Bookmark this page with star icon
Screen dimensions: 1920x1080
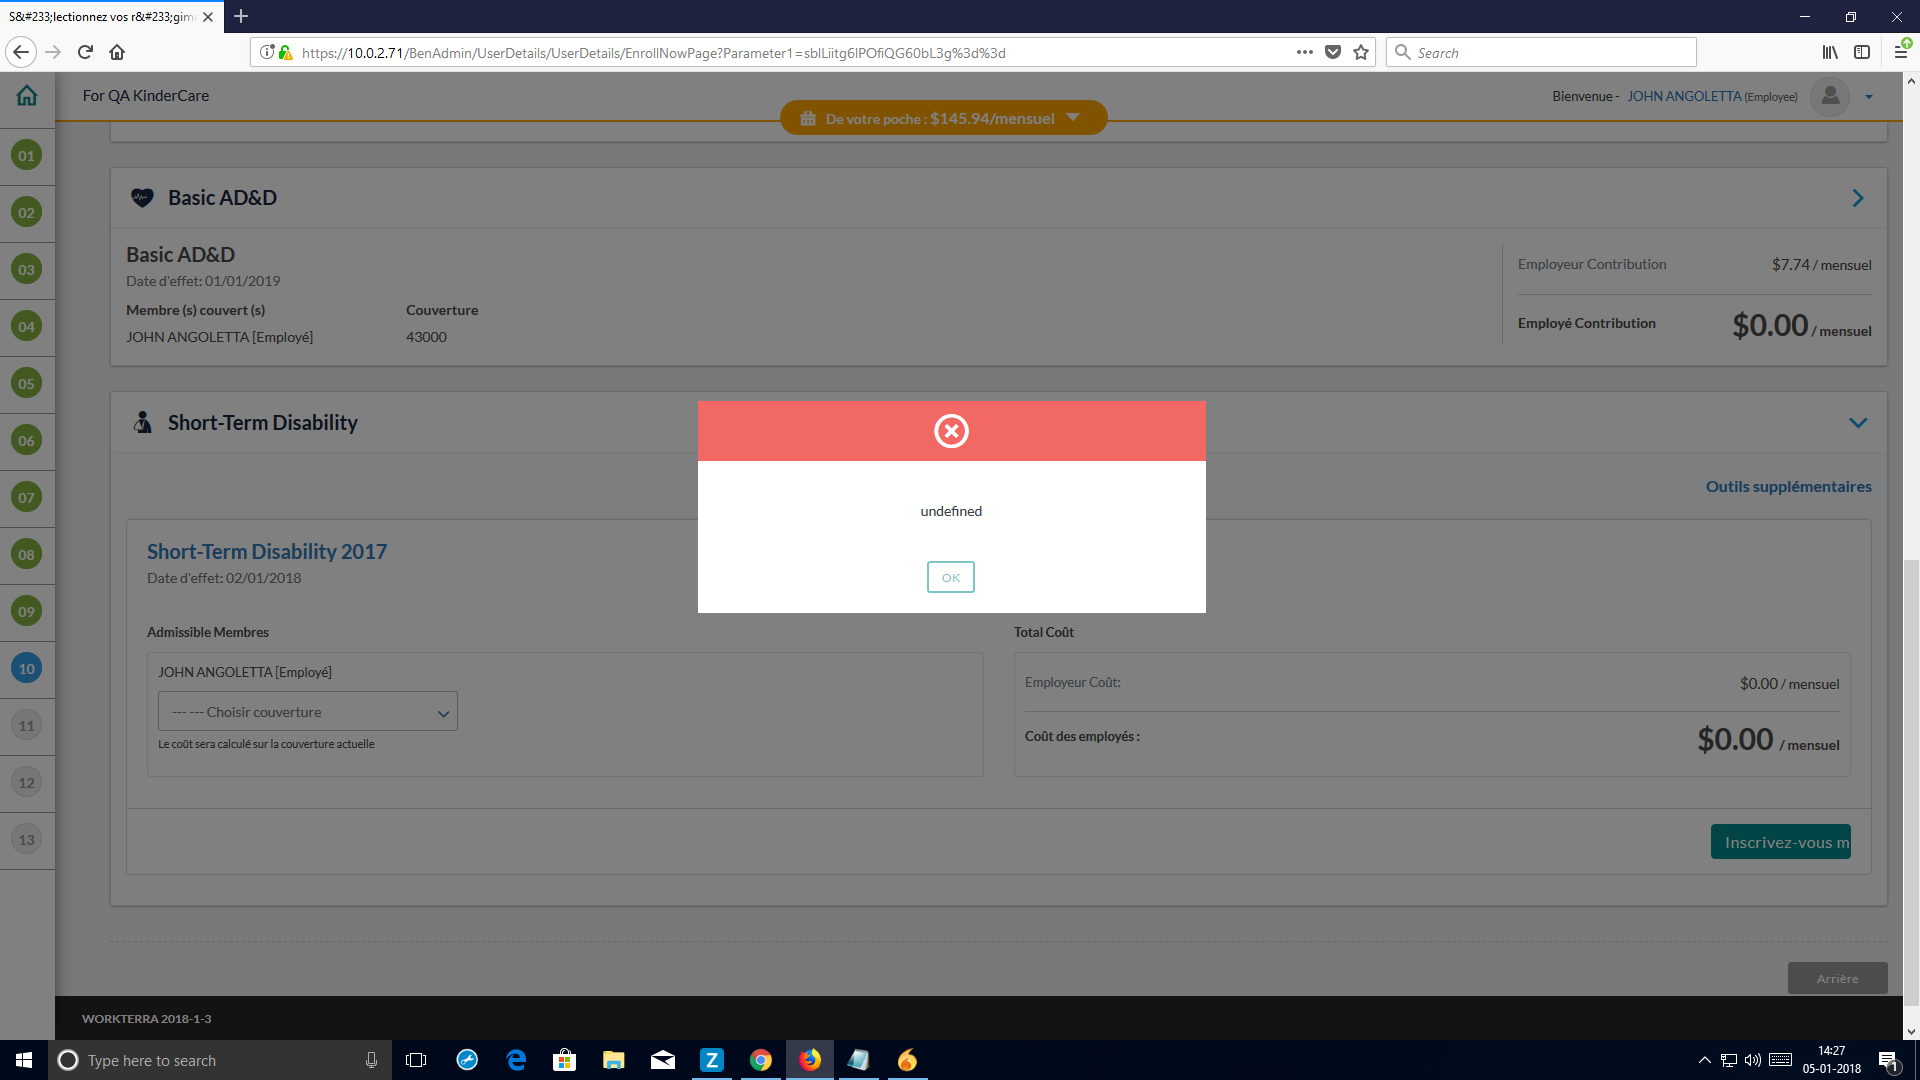pyautogui.click(x=1361, y=53)
